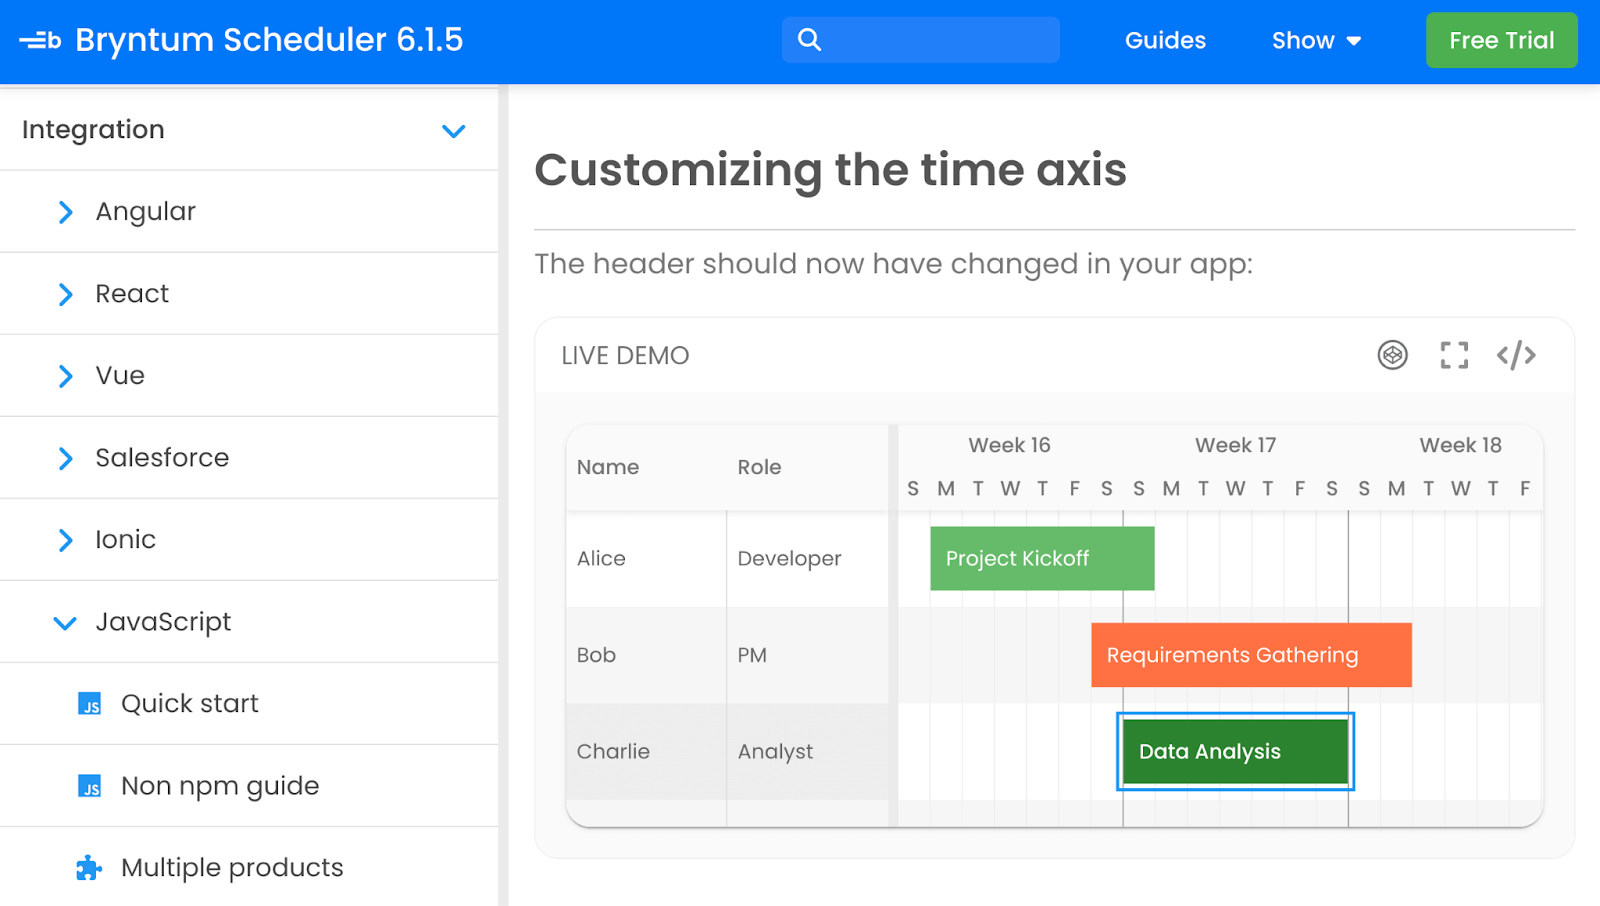Expand the Vue tree chevron
This screenshot has width=1600, height=906.
(65, 376)
